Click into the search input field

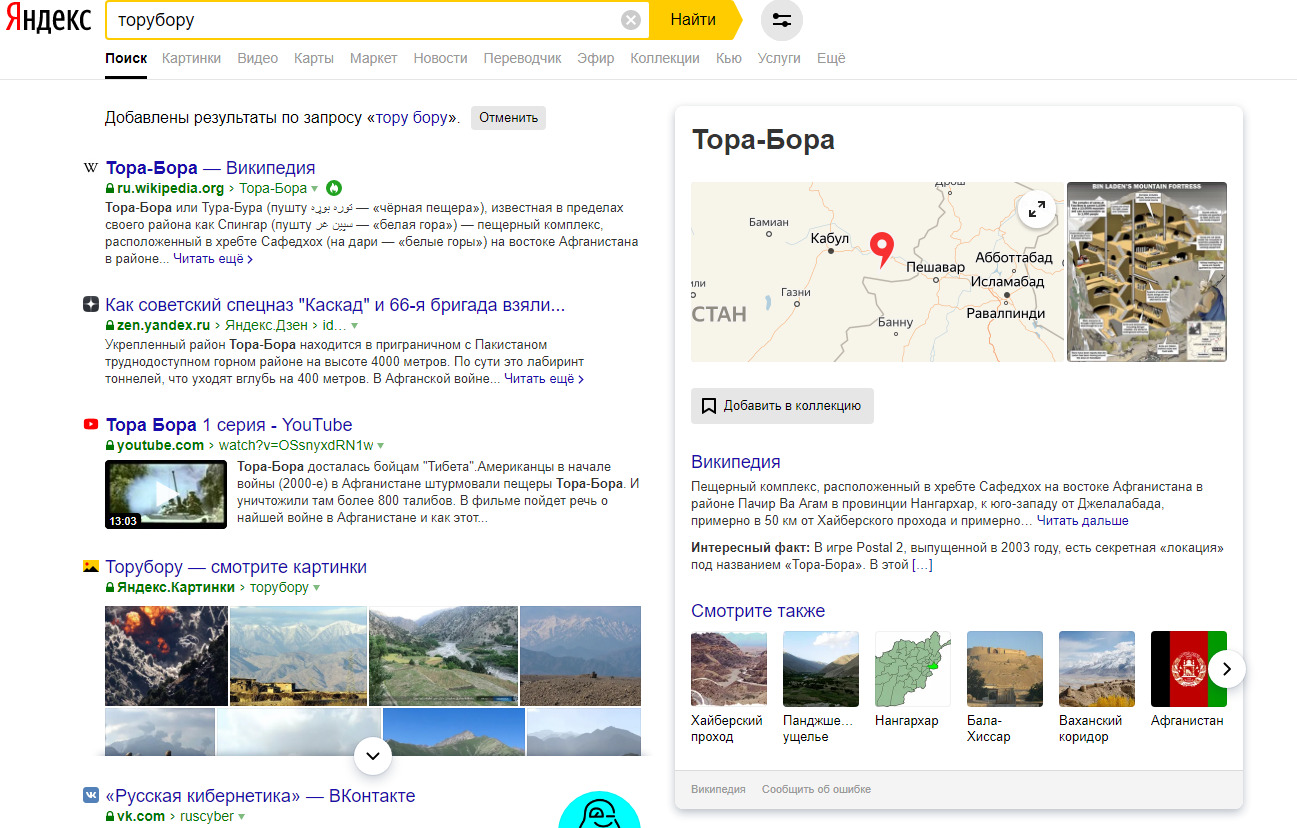360,20
